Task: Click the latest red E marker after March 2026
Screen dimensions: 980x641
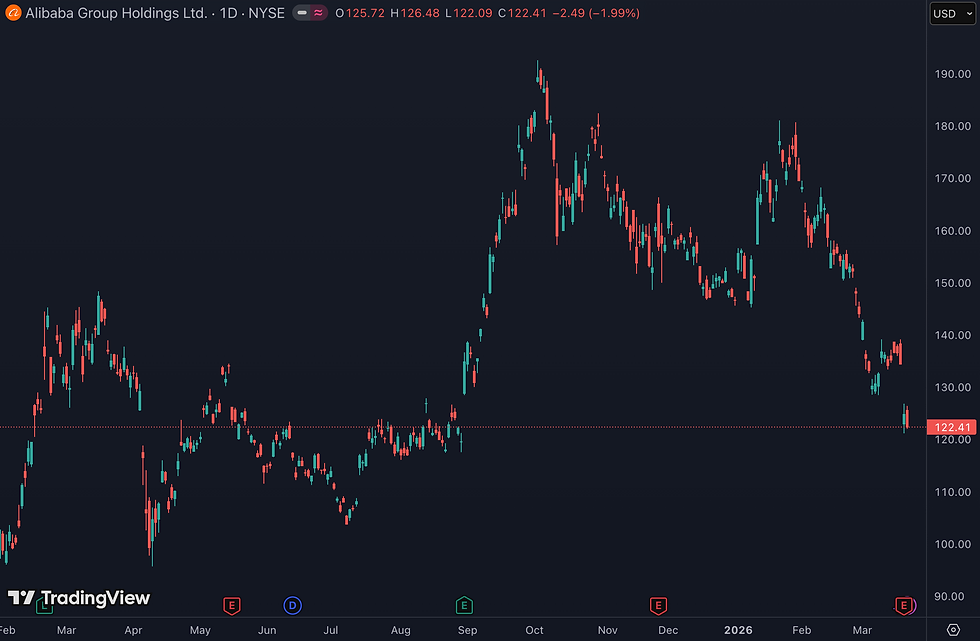Action: click(903, 605)
